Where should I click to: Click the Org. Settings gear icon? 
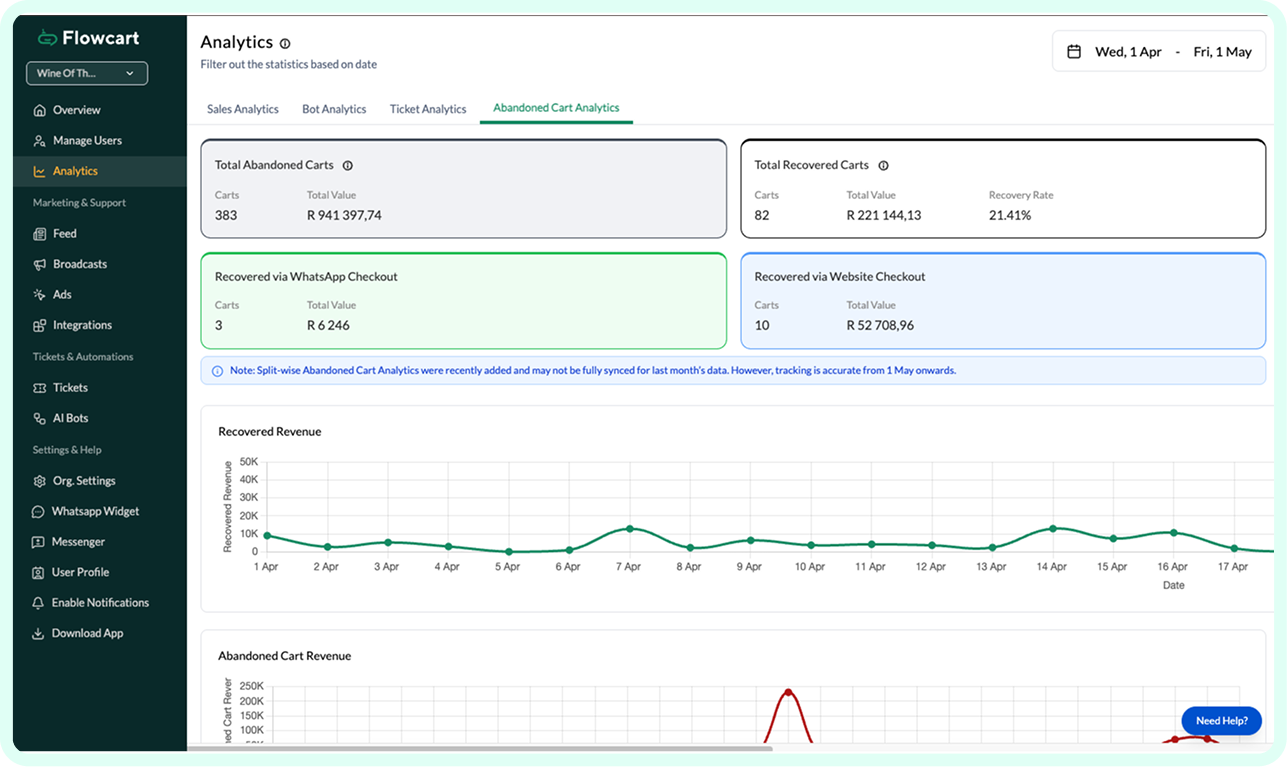(x=39, y=481)
